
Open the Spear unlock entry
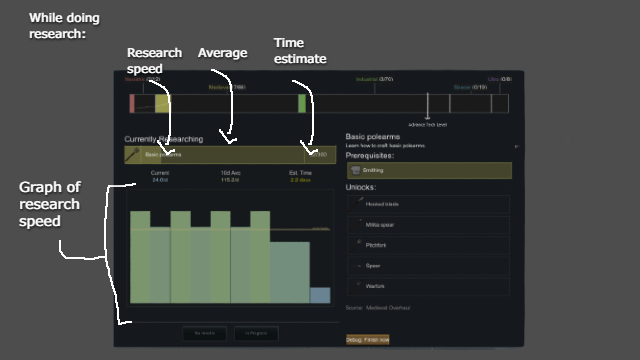click(428, 266)
